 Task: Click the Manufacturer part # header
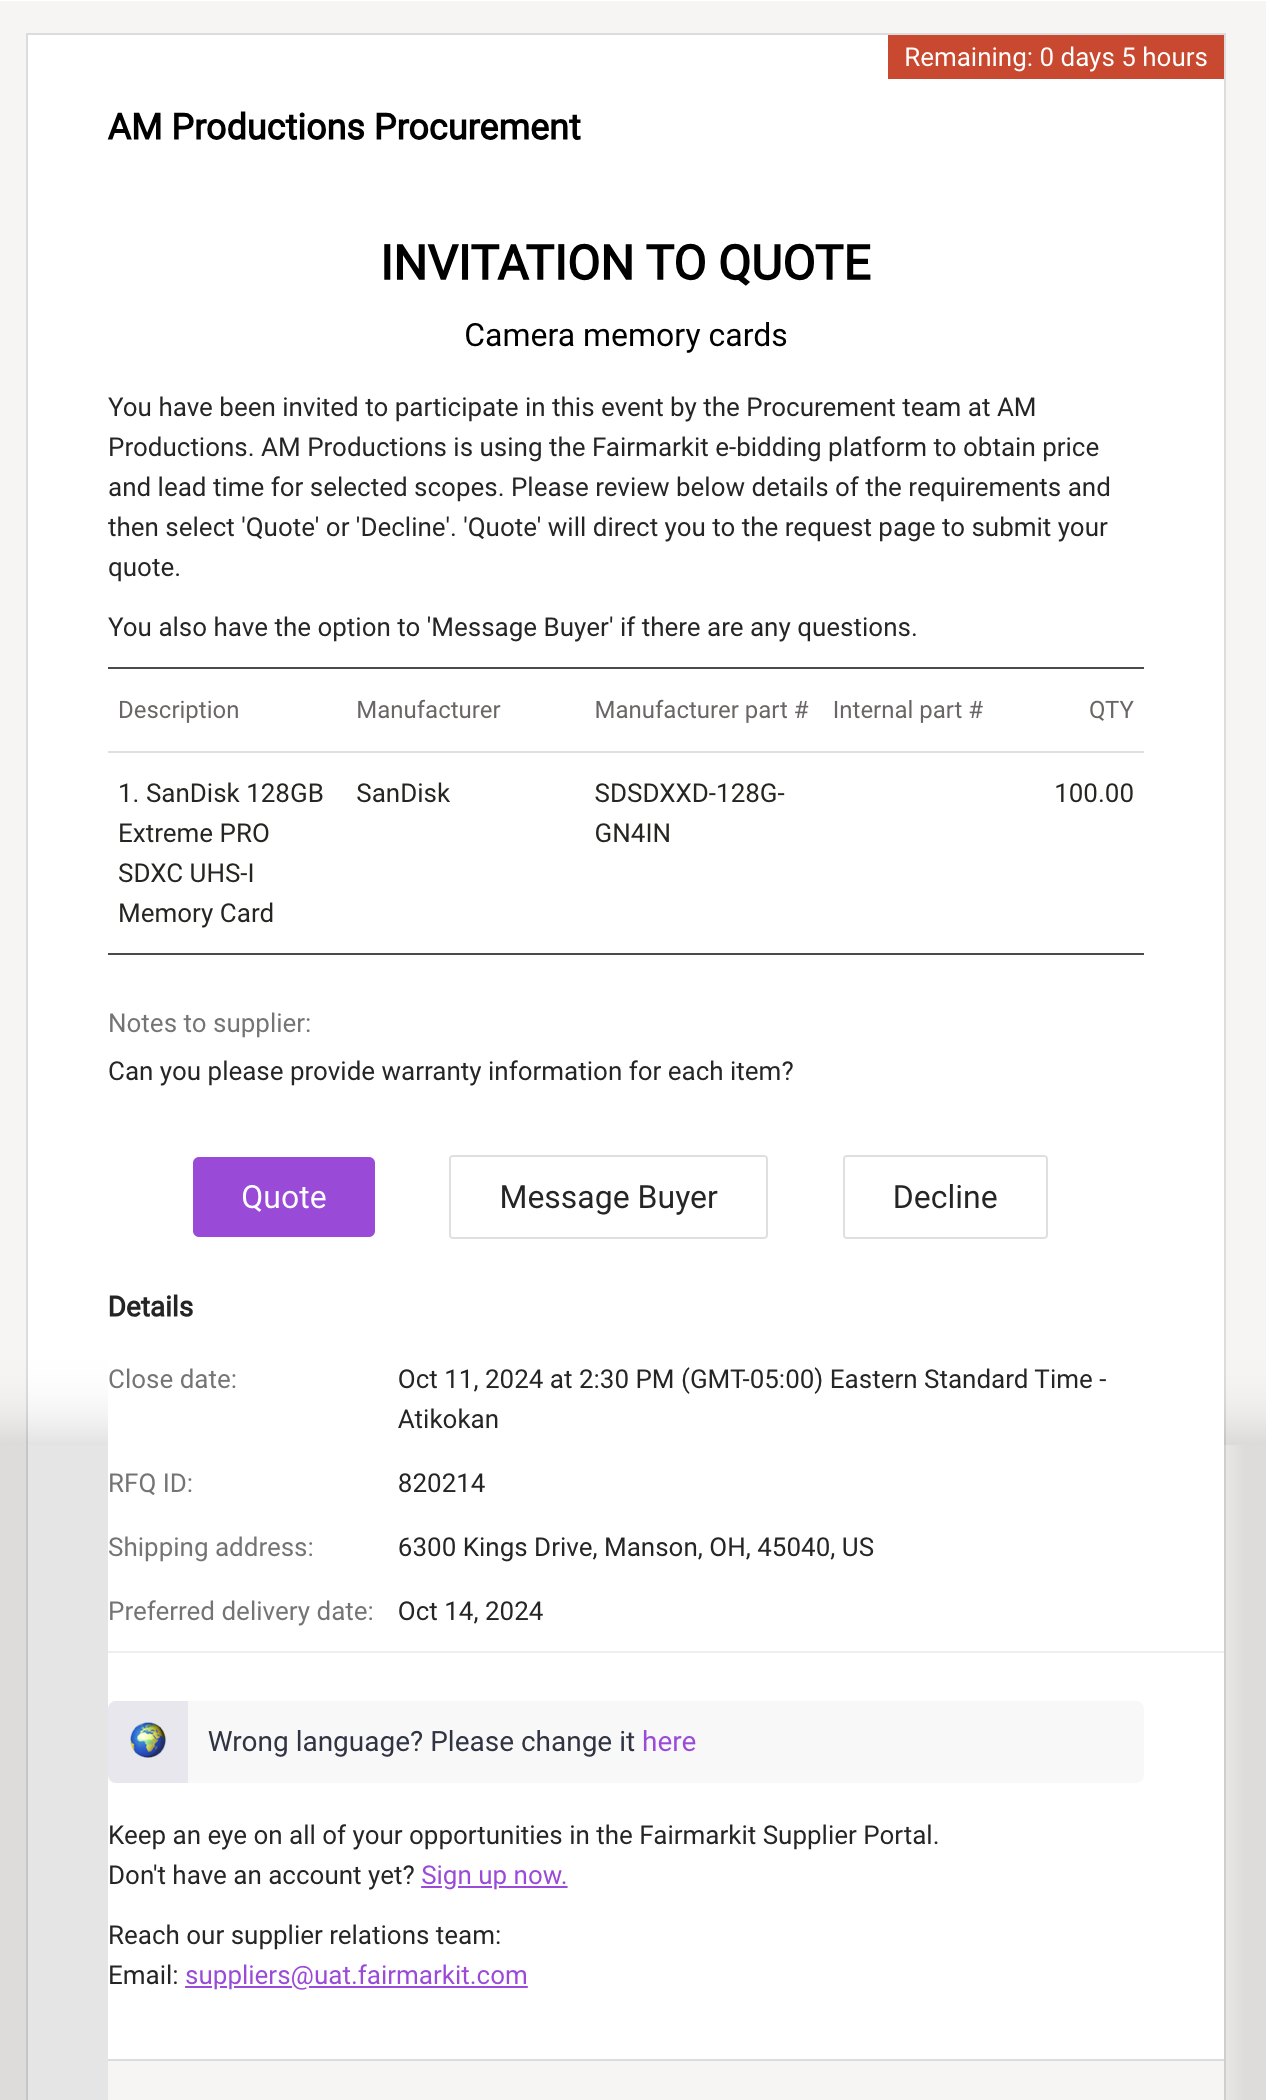tap(701, 710)
